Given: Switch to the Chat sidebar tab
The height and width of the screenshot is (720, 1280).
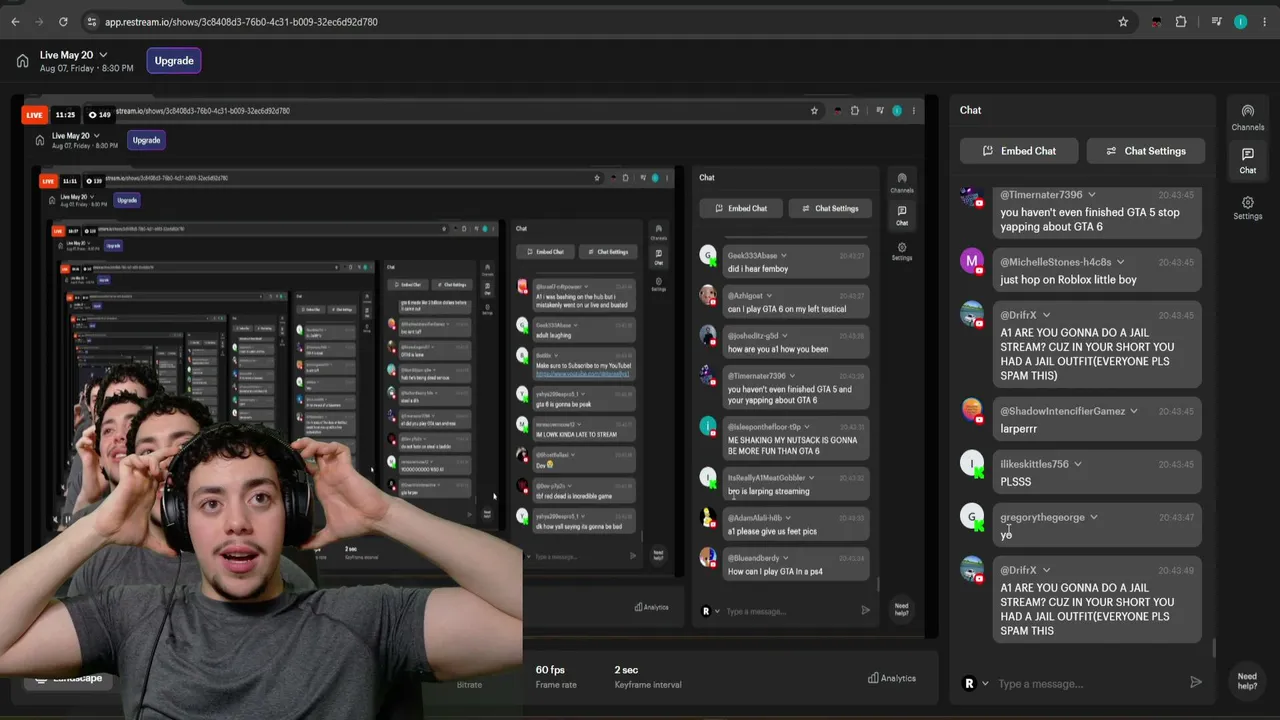Looking at the screenshot, I should (1247, 160).
